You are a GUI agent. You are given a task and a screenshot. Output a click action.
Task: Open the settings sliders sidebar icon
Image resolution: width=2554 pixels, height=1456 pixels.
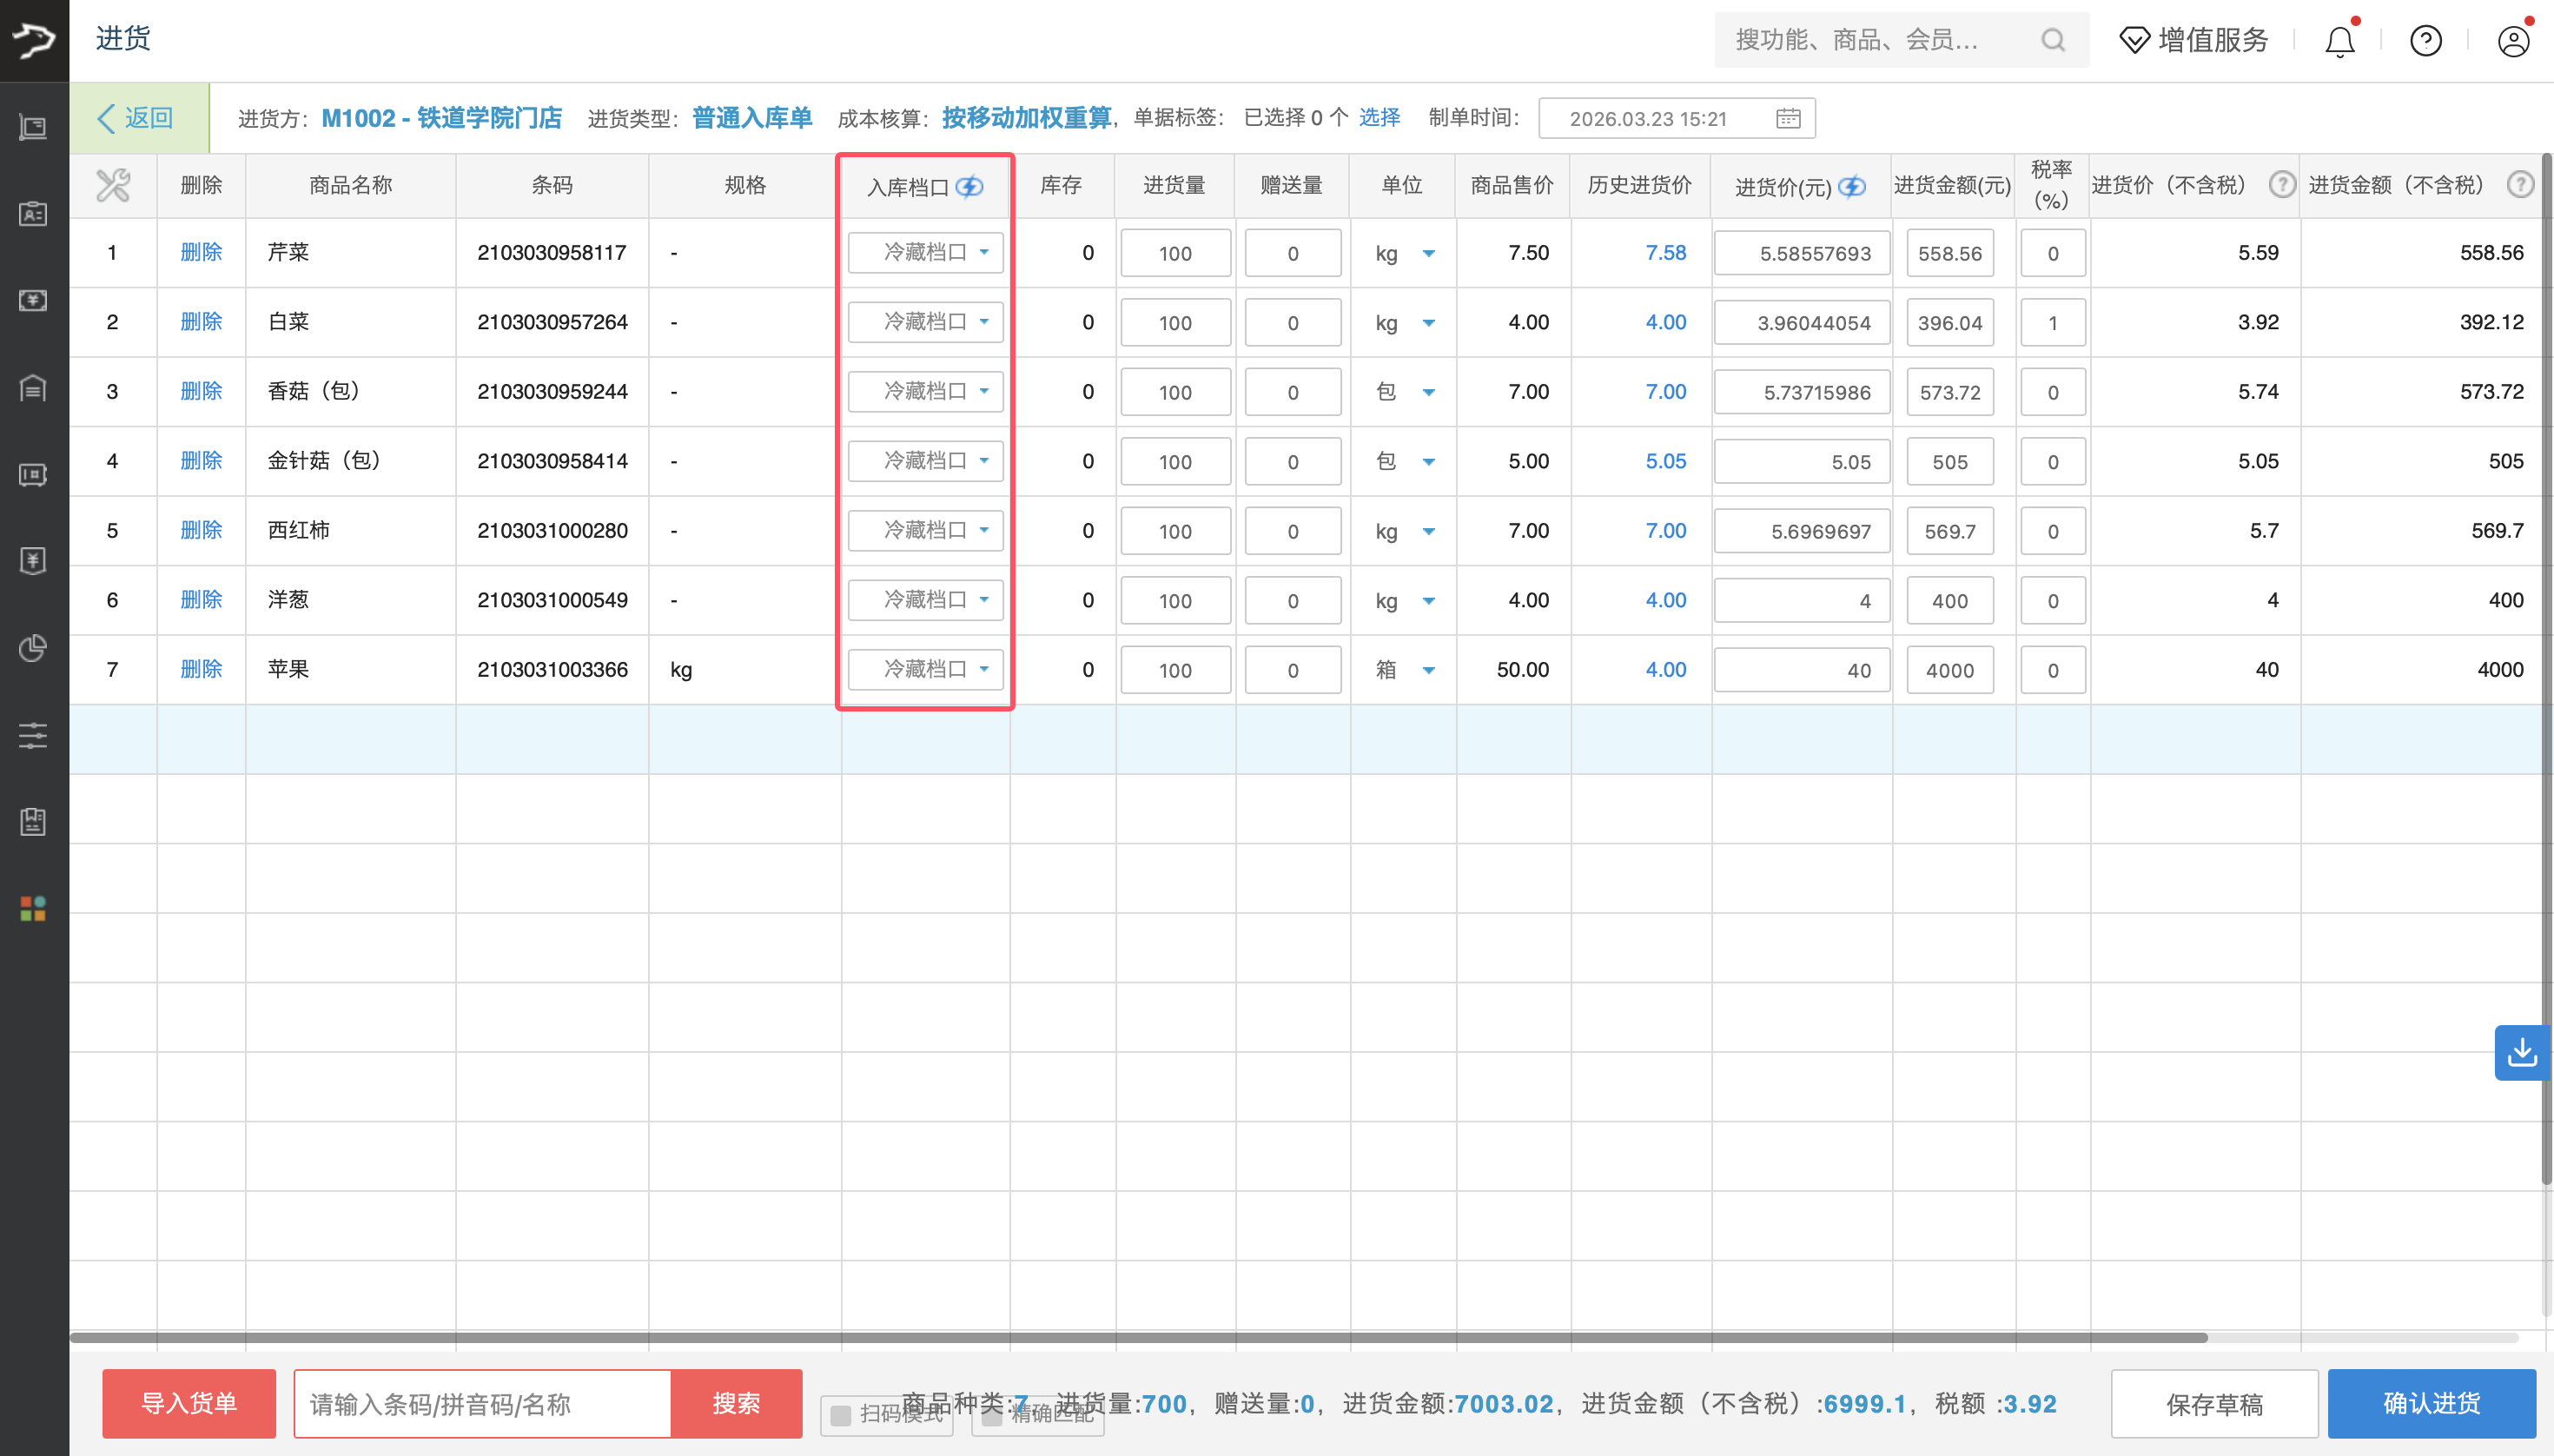click(33, 736)
